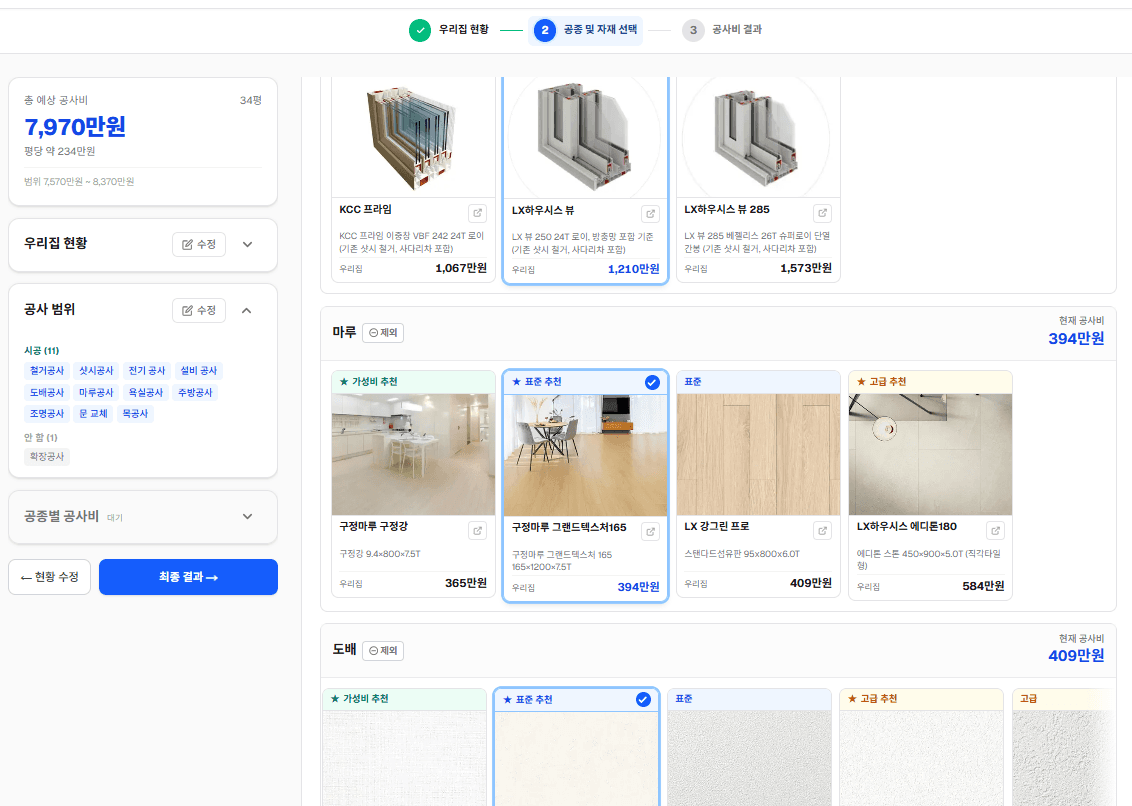Click price 1,573만원 on 뷰 285

click(x=806, y=268)
